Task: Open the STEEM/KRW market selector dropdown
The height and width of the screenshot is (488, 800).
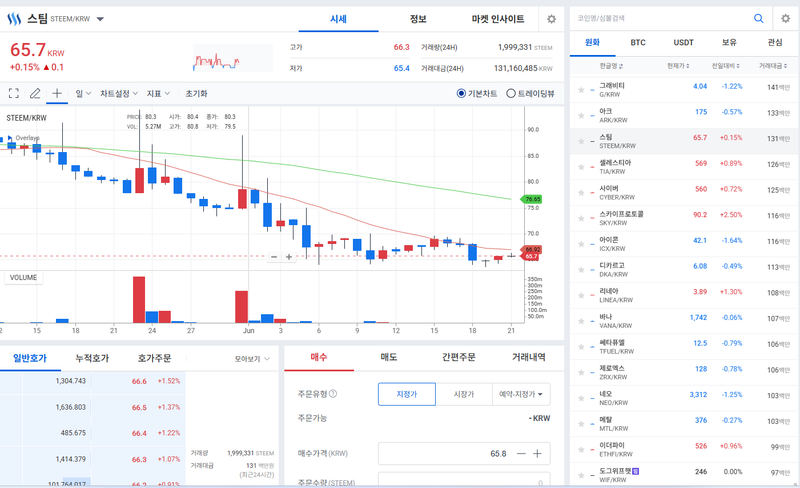Action: (100, 19)
